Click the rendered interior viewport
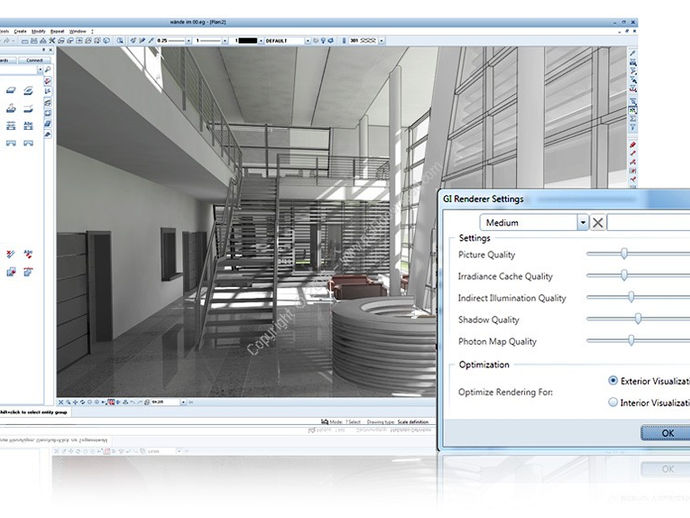 pos(246,222)
